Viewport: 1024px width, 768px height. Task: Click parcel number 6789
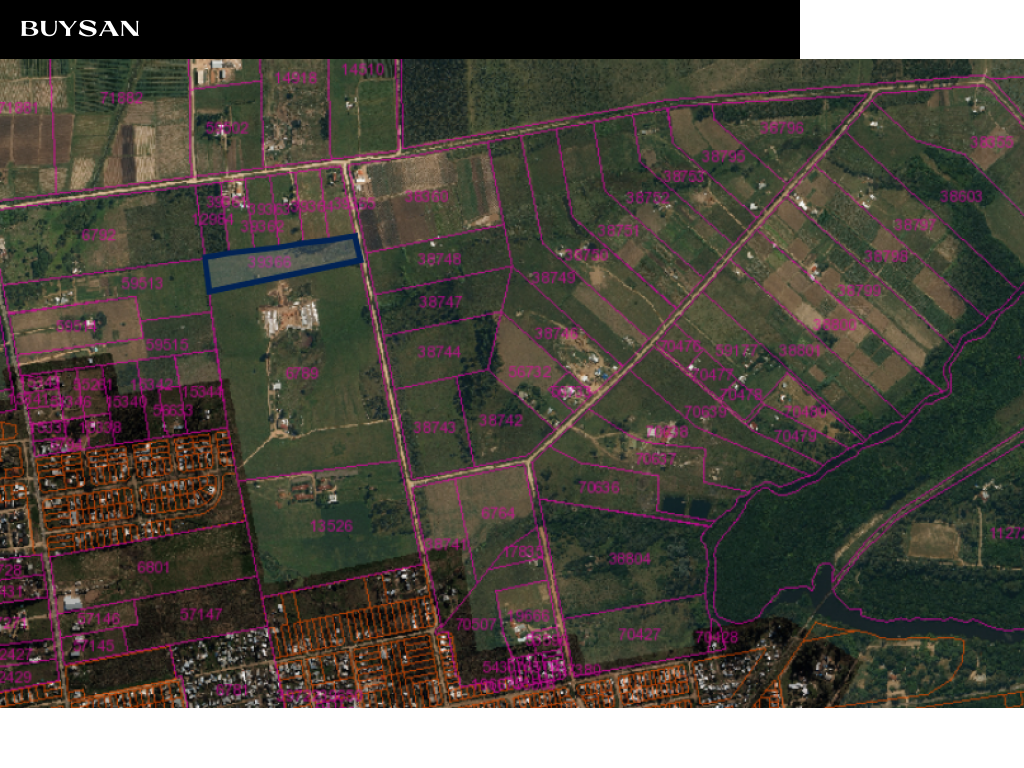(x=302, y=373)
